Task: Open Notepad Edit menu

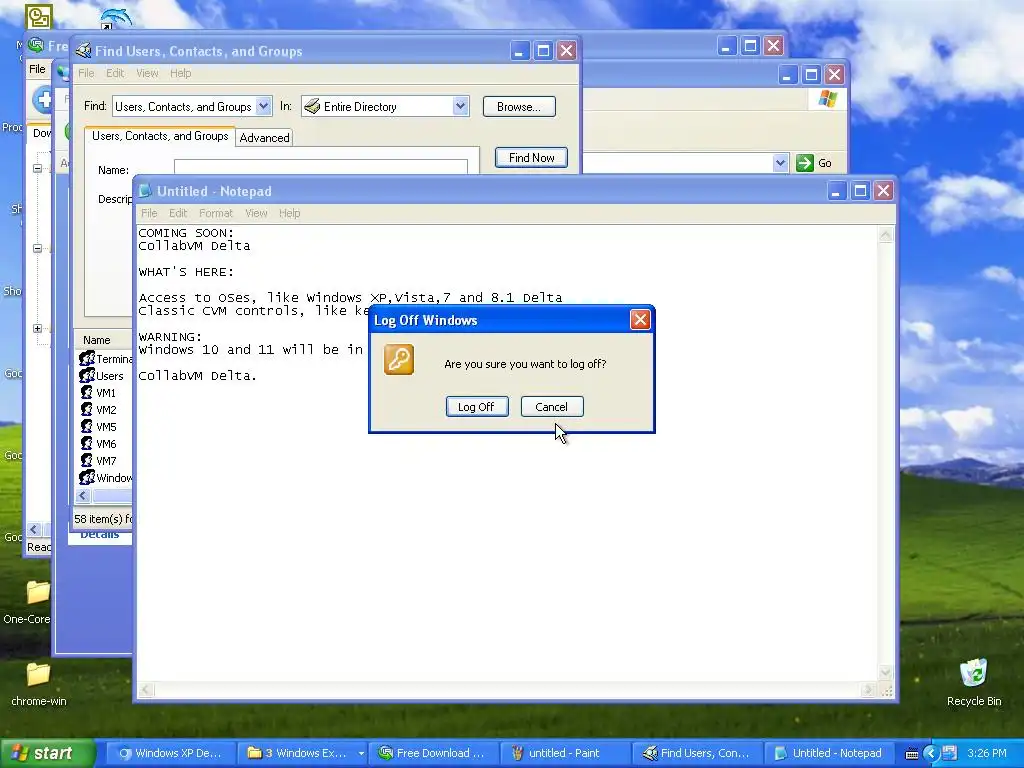Action: click(178, 213)
